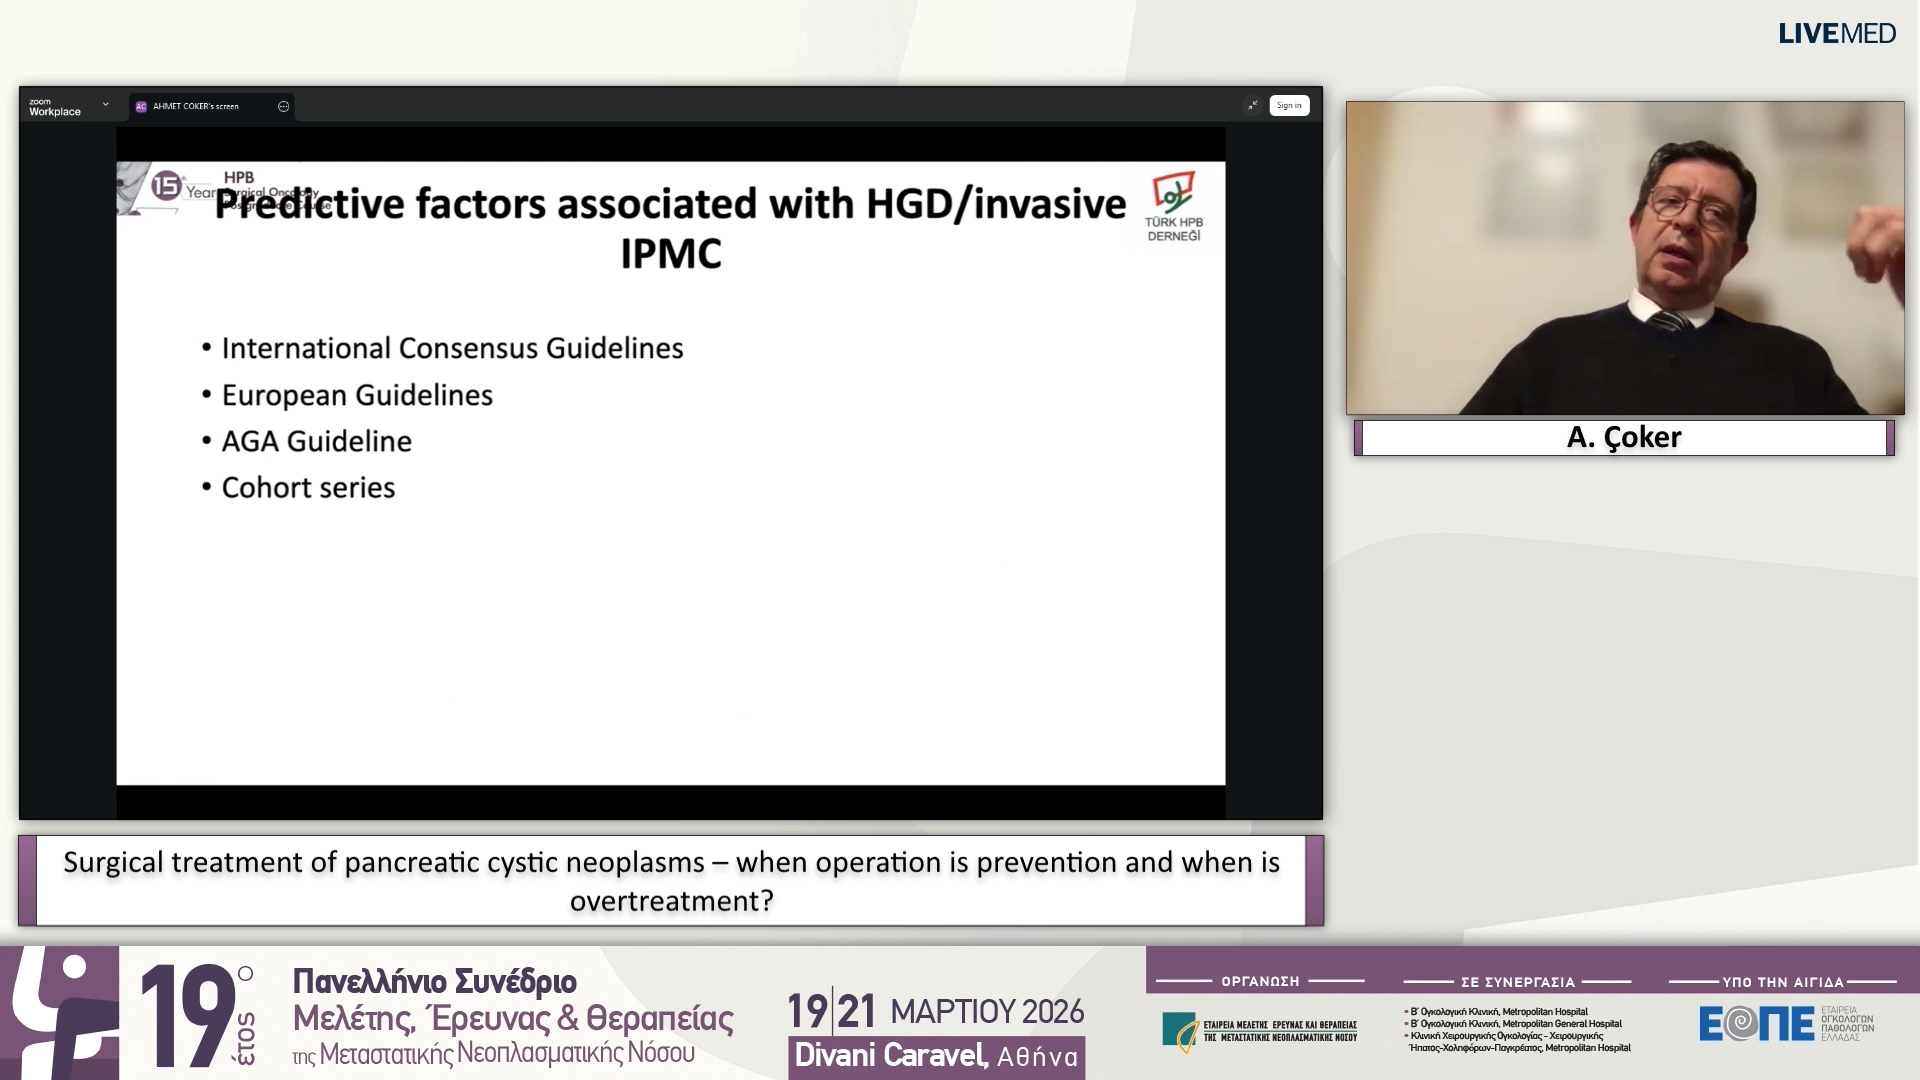Click the A. Çoker name label

pyautogui.click(x=1622, y=437)
